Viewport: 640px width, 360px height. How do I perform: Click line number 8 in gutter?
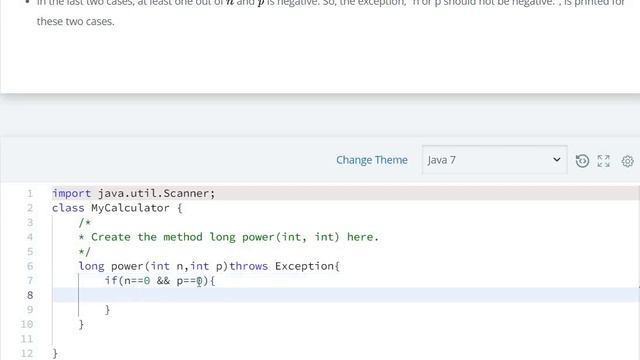[30, 295]
